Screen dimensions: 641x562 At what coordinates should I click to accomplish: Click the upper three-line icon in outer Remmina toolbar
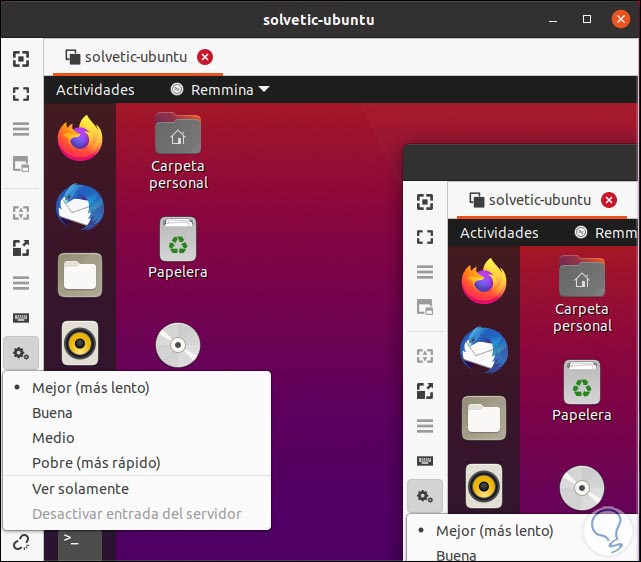21,129
